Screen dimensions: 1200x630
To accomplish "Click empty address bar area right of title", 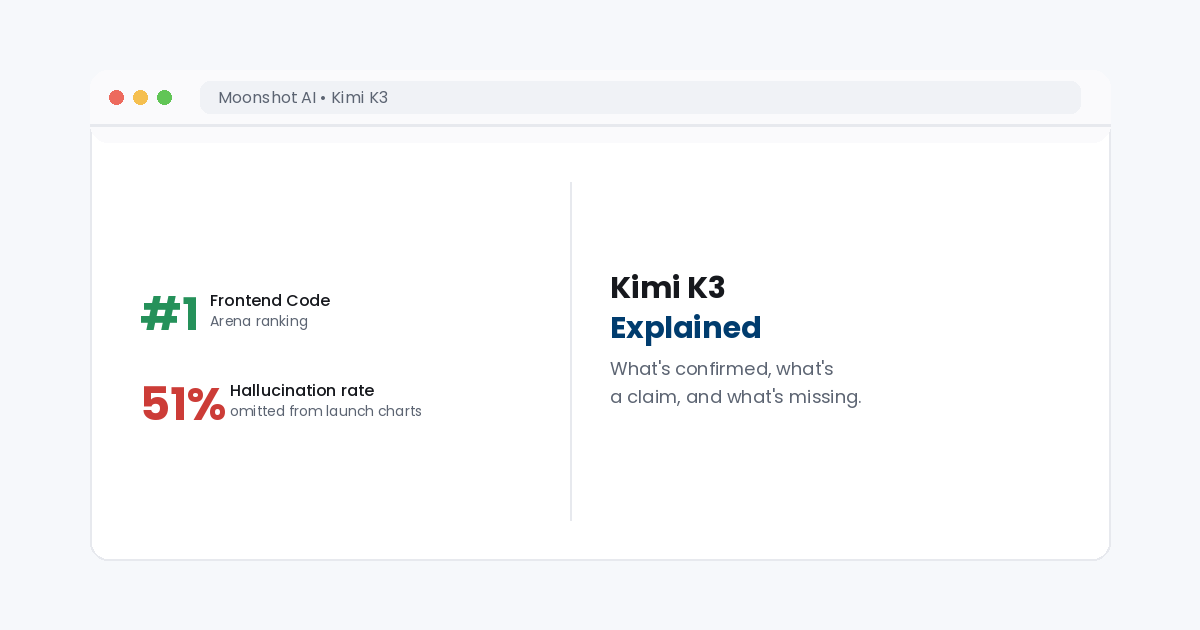I will tap(734, 98).
